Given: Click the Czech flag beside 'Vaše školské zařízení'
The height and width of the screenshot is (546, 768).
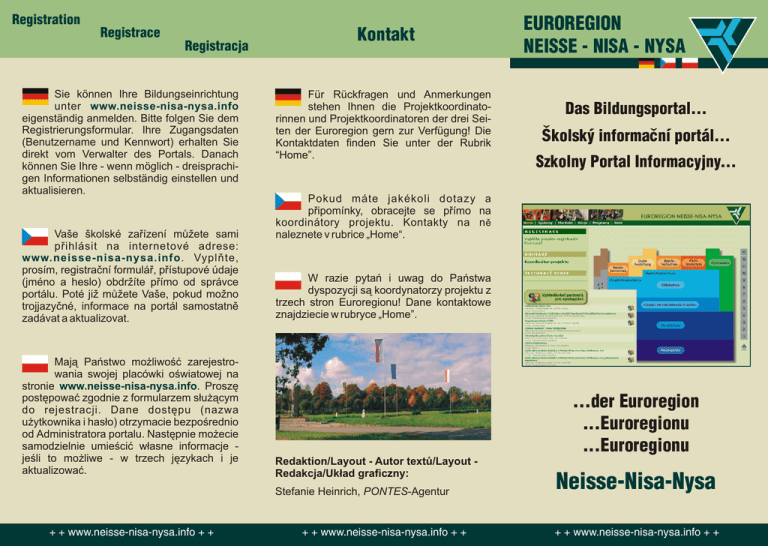Looking at the screenshot, I should [35, 236].
